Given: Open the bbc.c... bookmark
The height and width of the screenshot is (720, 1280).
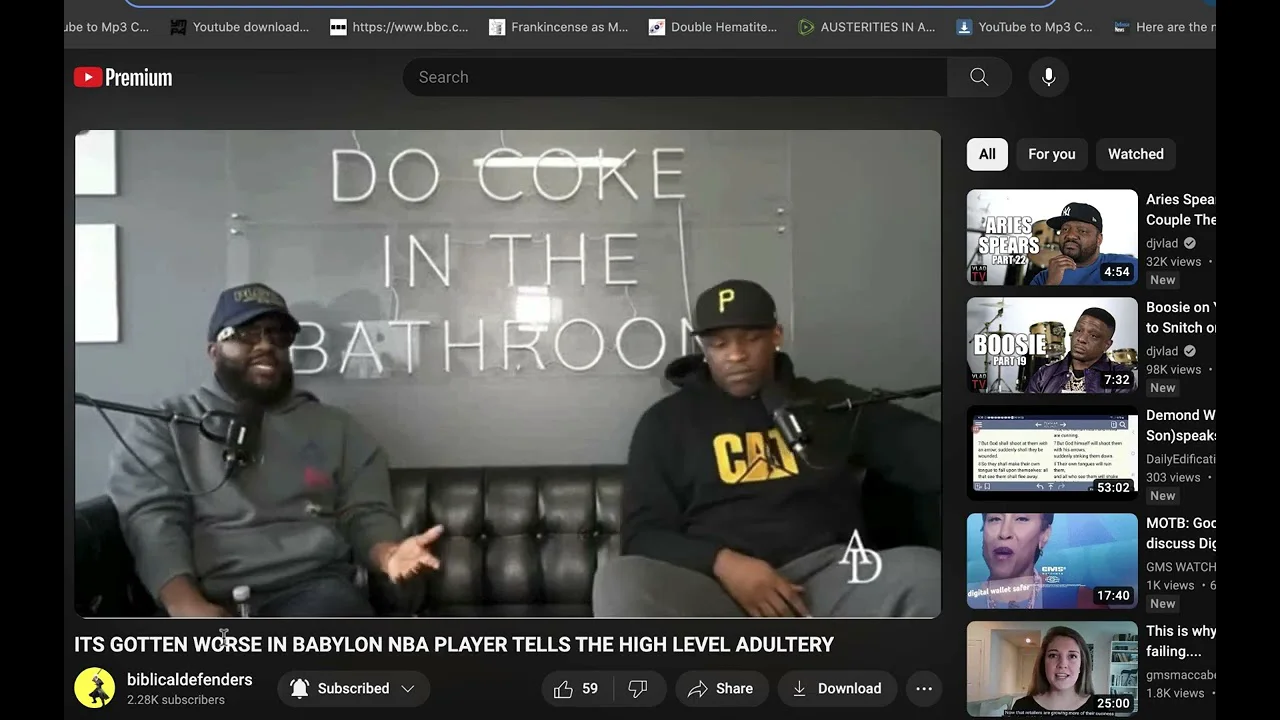Looking at the screenshot, I should coord(399,27).
